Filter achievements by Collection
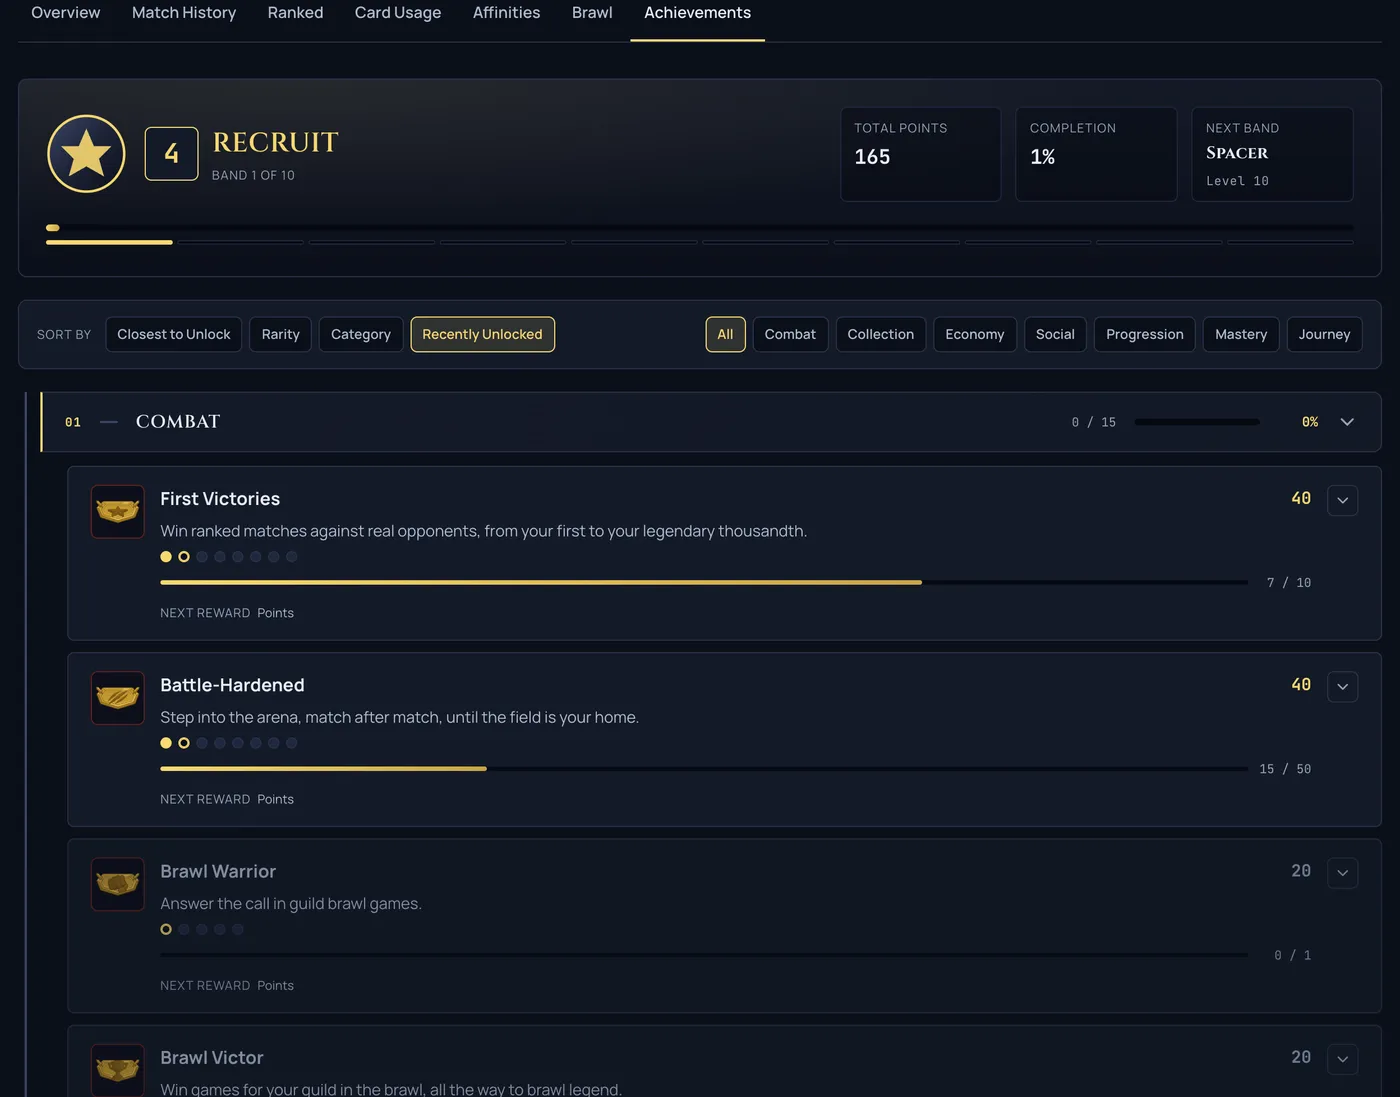Screen dimensions: 1400x1097 coord(881,334)
